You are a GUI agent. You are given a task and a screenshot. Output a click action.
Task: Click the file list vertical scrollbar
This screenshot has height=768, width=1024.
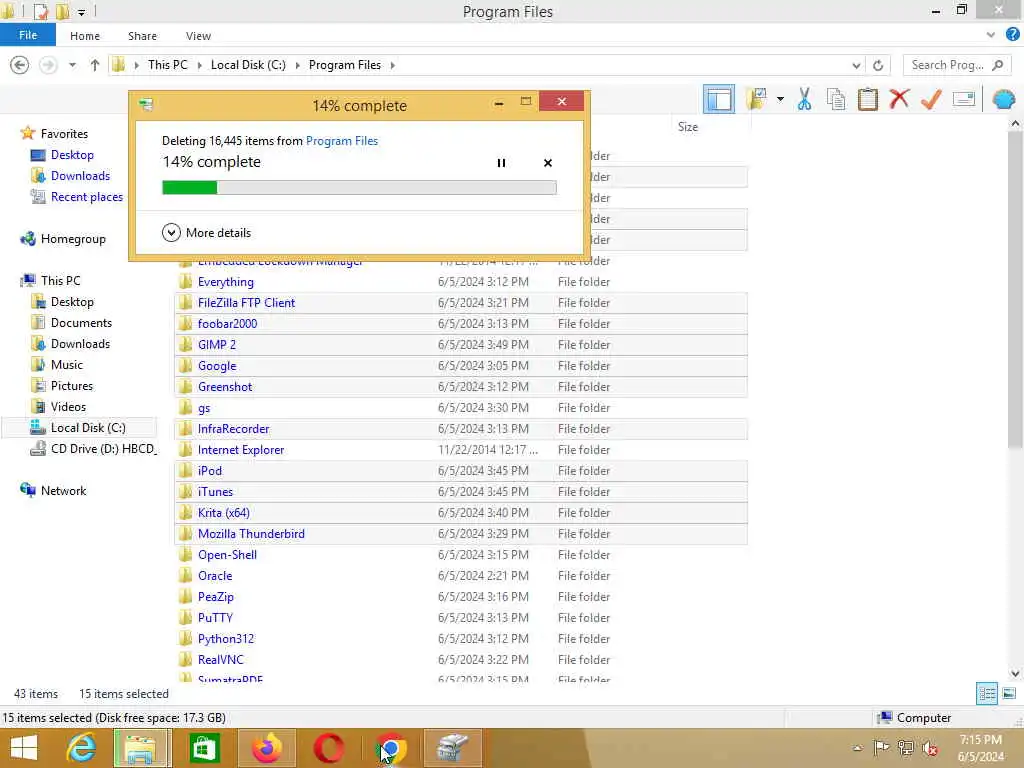point(1015,291)
